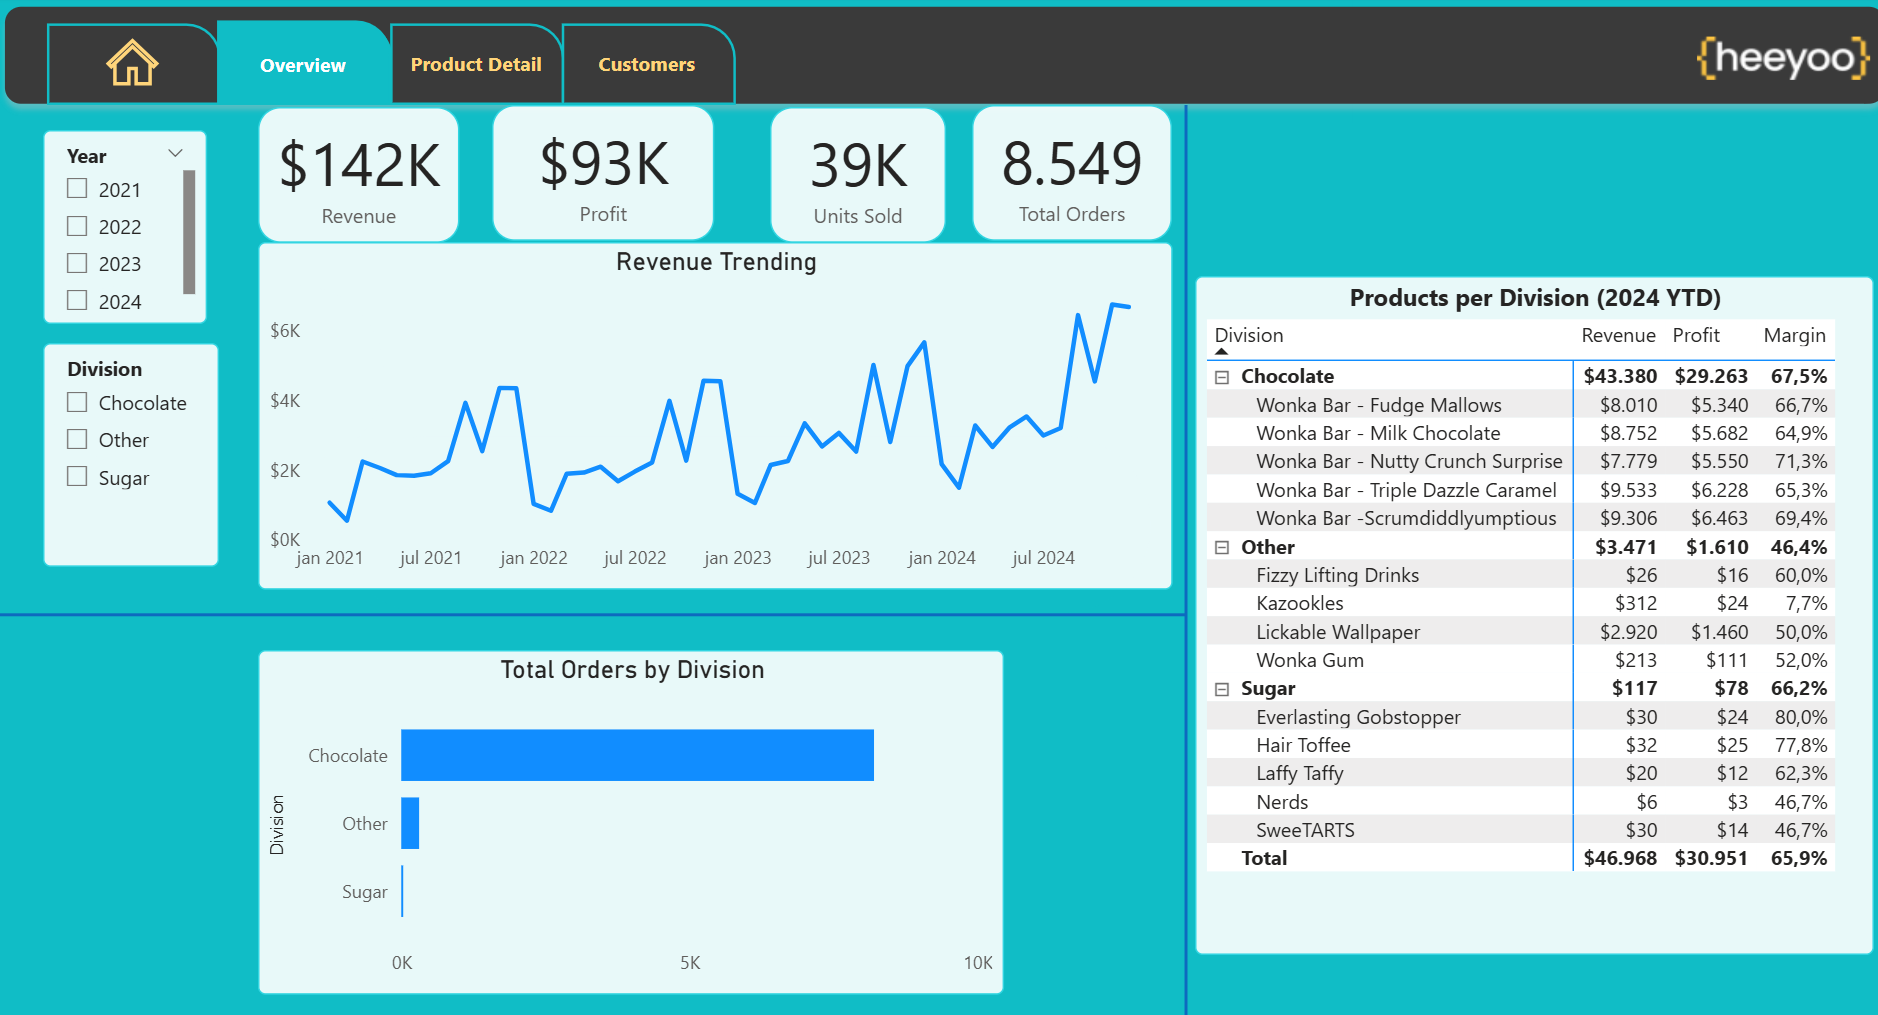Viewport: 1878px width, 1015px height.
Task: Sort by the Division column header
Action: (x=1249, y=335)
